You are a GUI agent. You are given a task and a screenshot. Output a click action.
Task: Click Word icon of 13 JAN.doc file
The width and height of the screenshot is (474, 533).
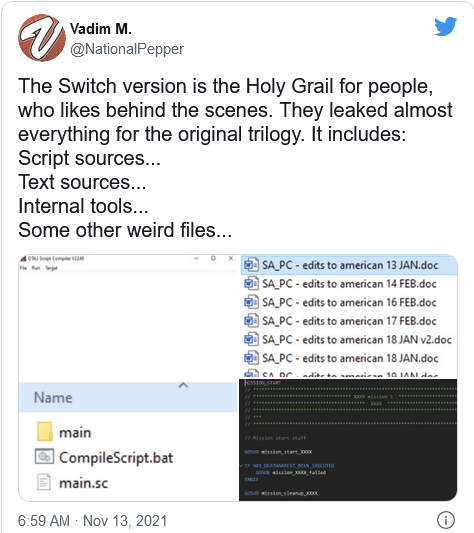coord(251,265)
